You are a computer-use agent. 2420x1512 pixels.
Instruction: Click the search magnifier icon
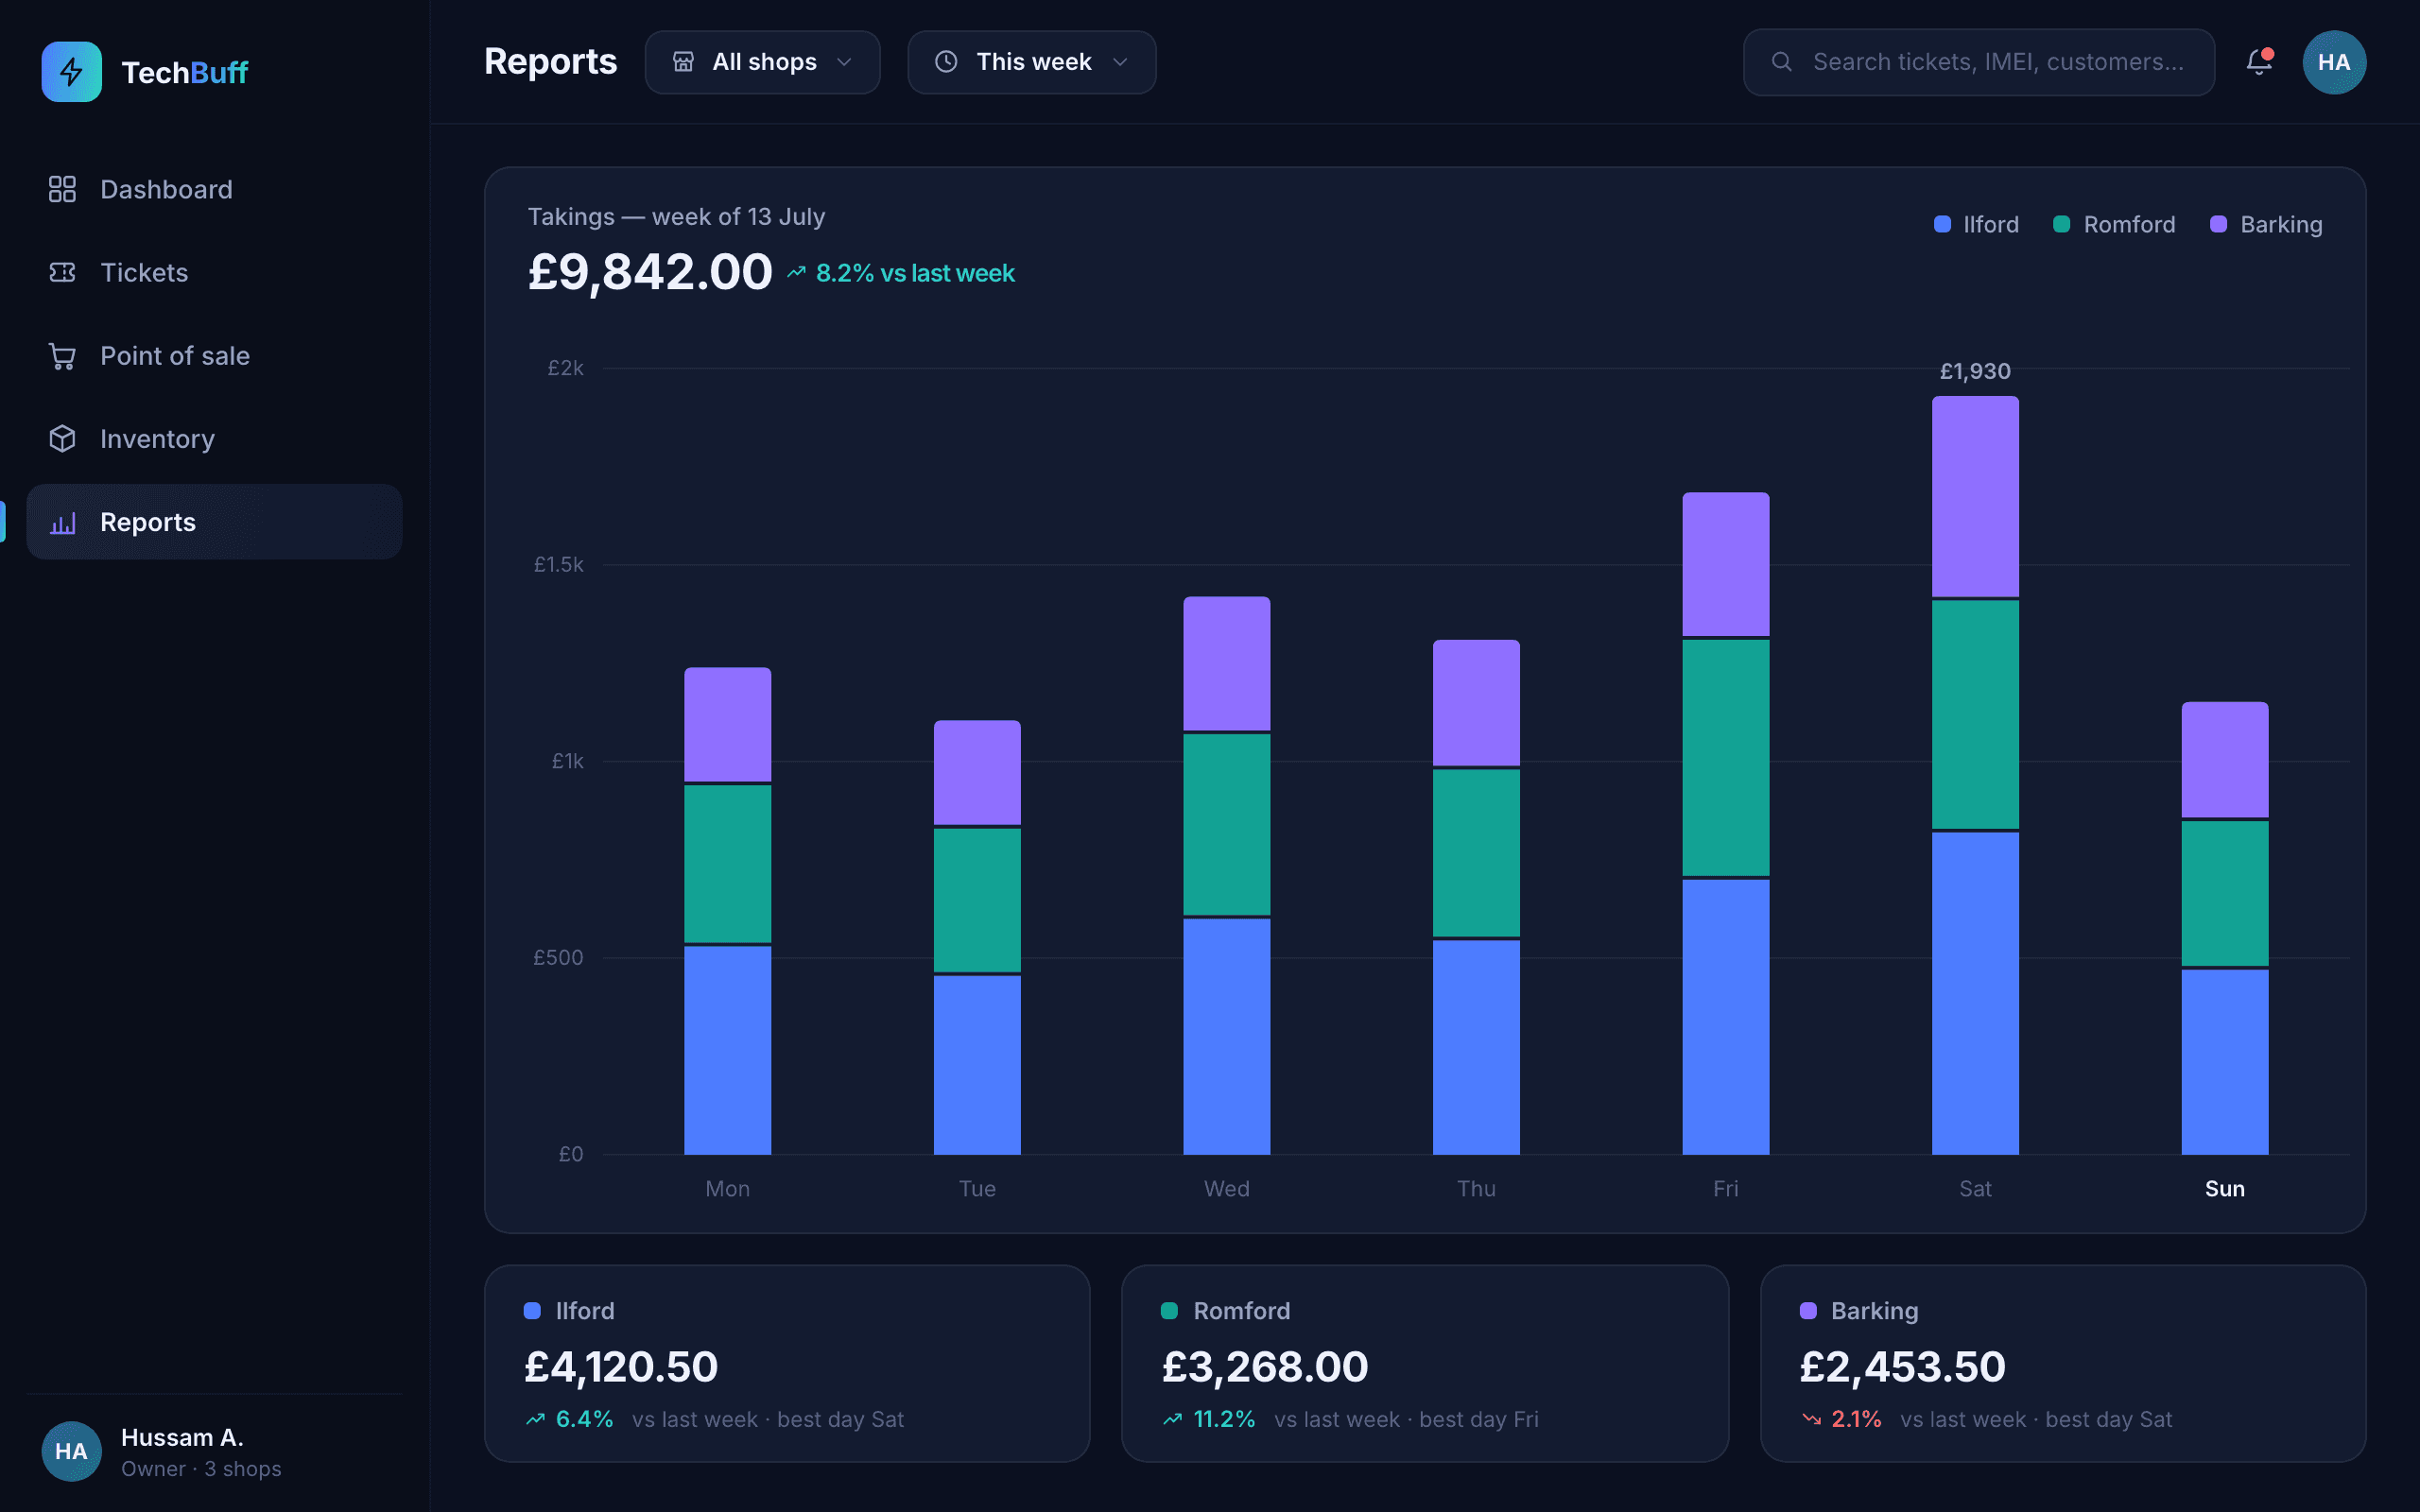click(x=1781, y=62)
